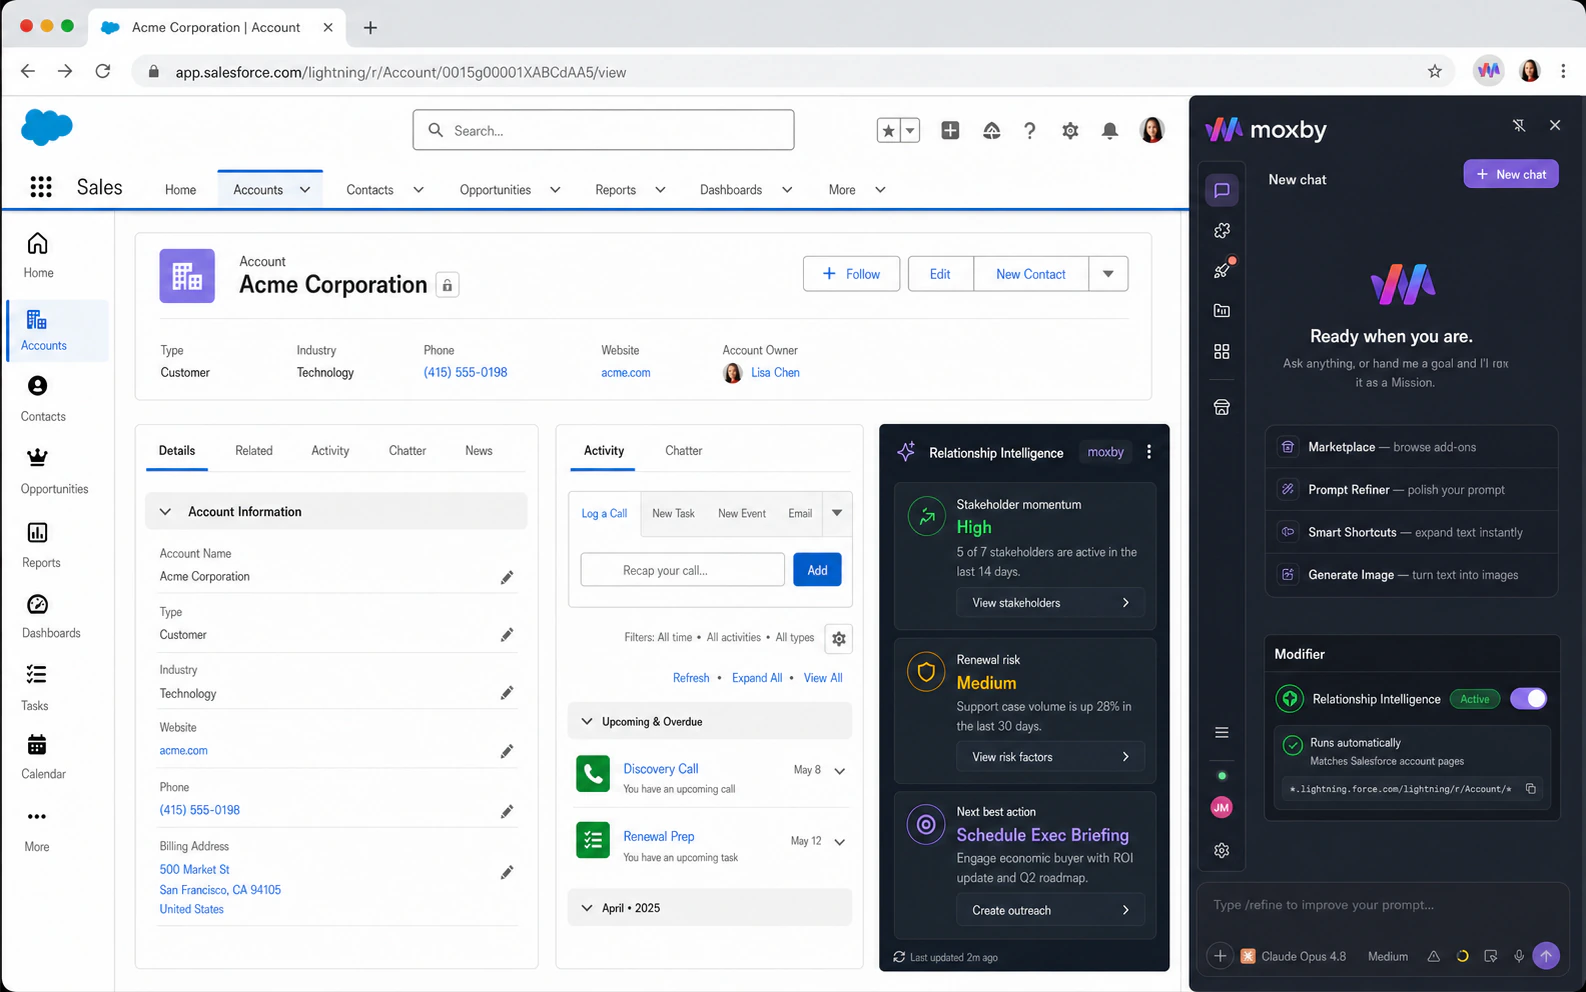Expand the April 2025 activity section

pyautogui.click(x=587, y=908)
